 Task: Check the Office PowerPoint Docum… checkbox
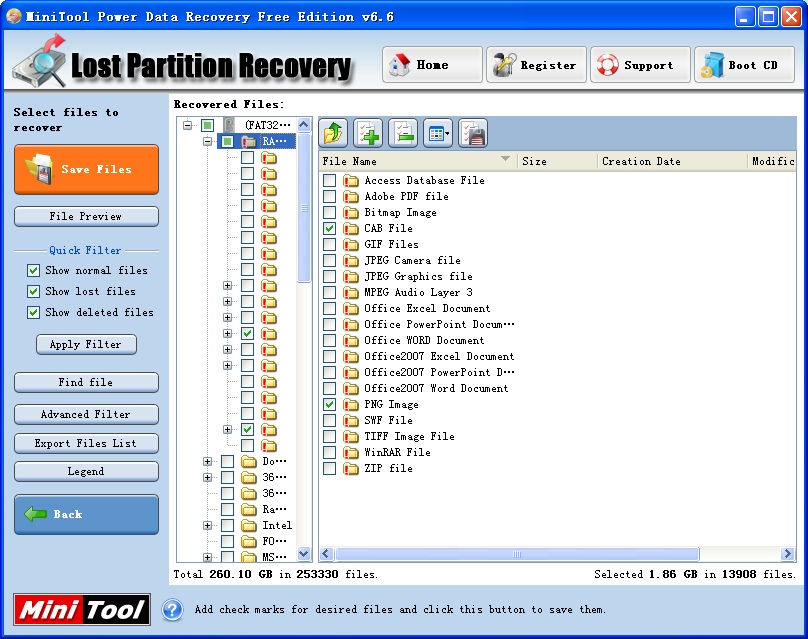(329, 324)
